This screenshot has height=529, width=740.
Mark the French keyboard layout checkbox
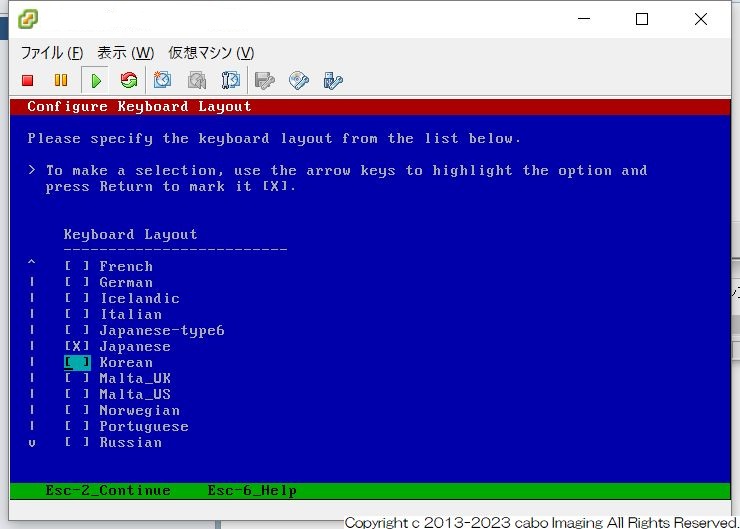(77, 266)
